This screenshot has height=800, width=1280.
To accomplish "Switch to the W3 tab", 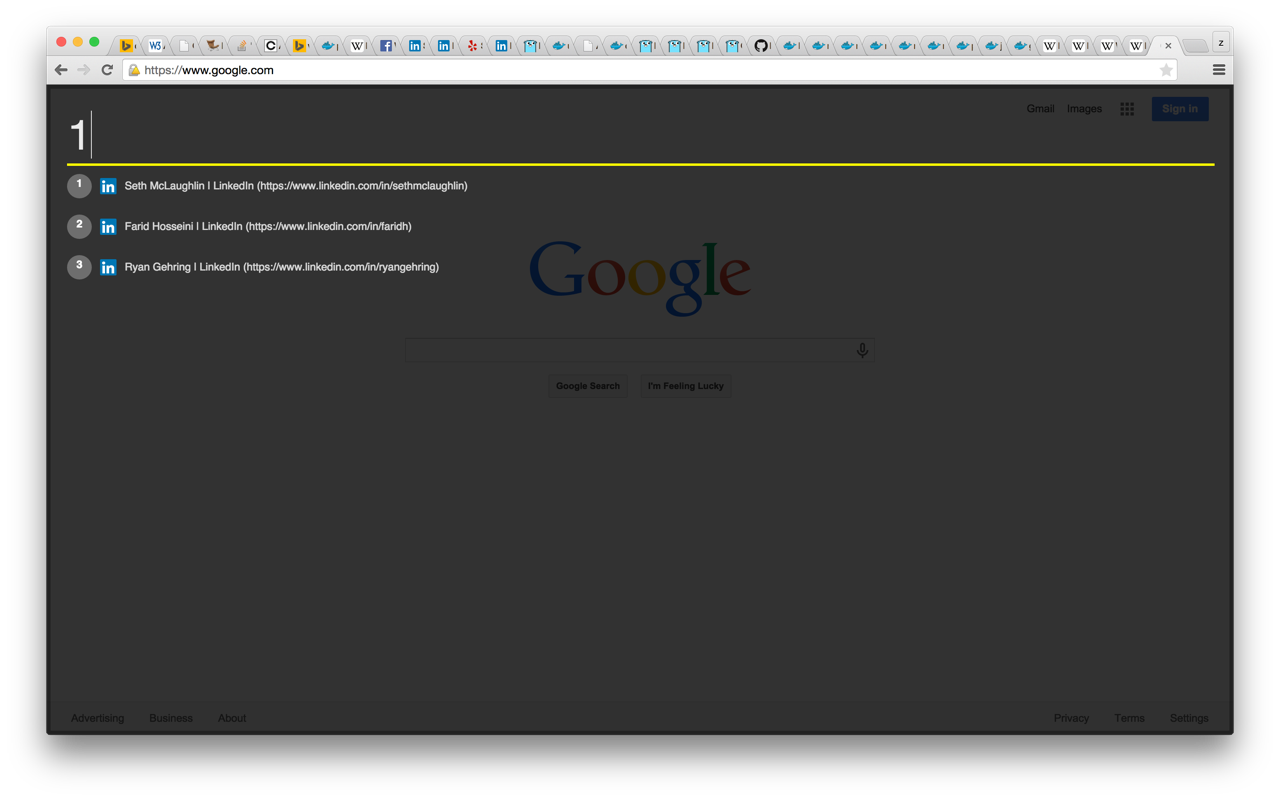I will click(x=156, y=45).
